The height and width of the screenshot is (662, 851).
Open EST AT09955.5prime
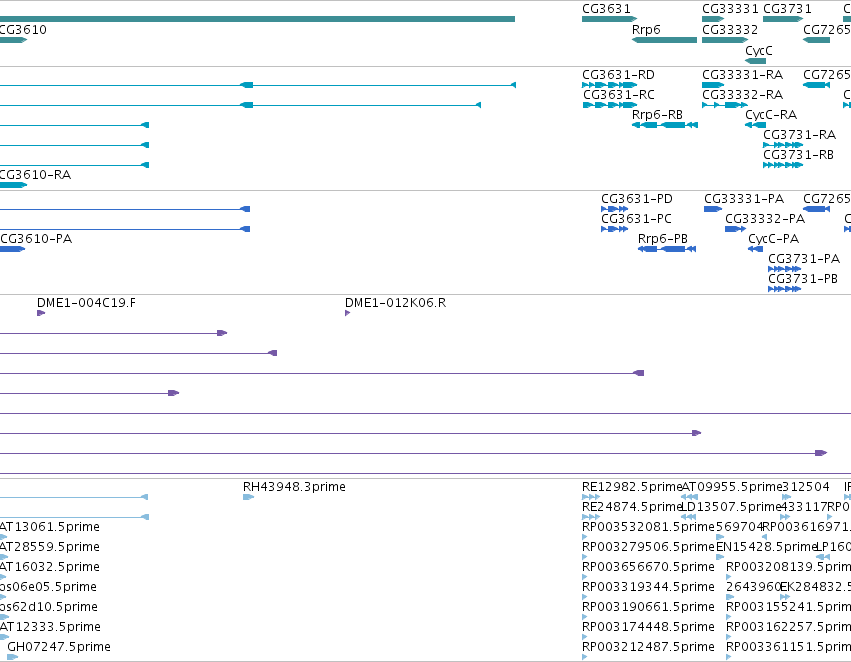click(732, 487)
